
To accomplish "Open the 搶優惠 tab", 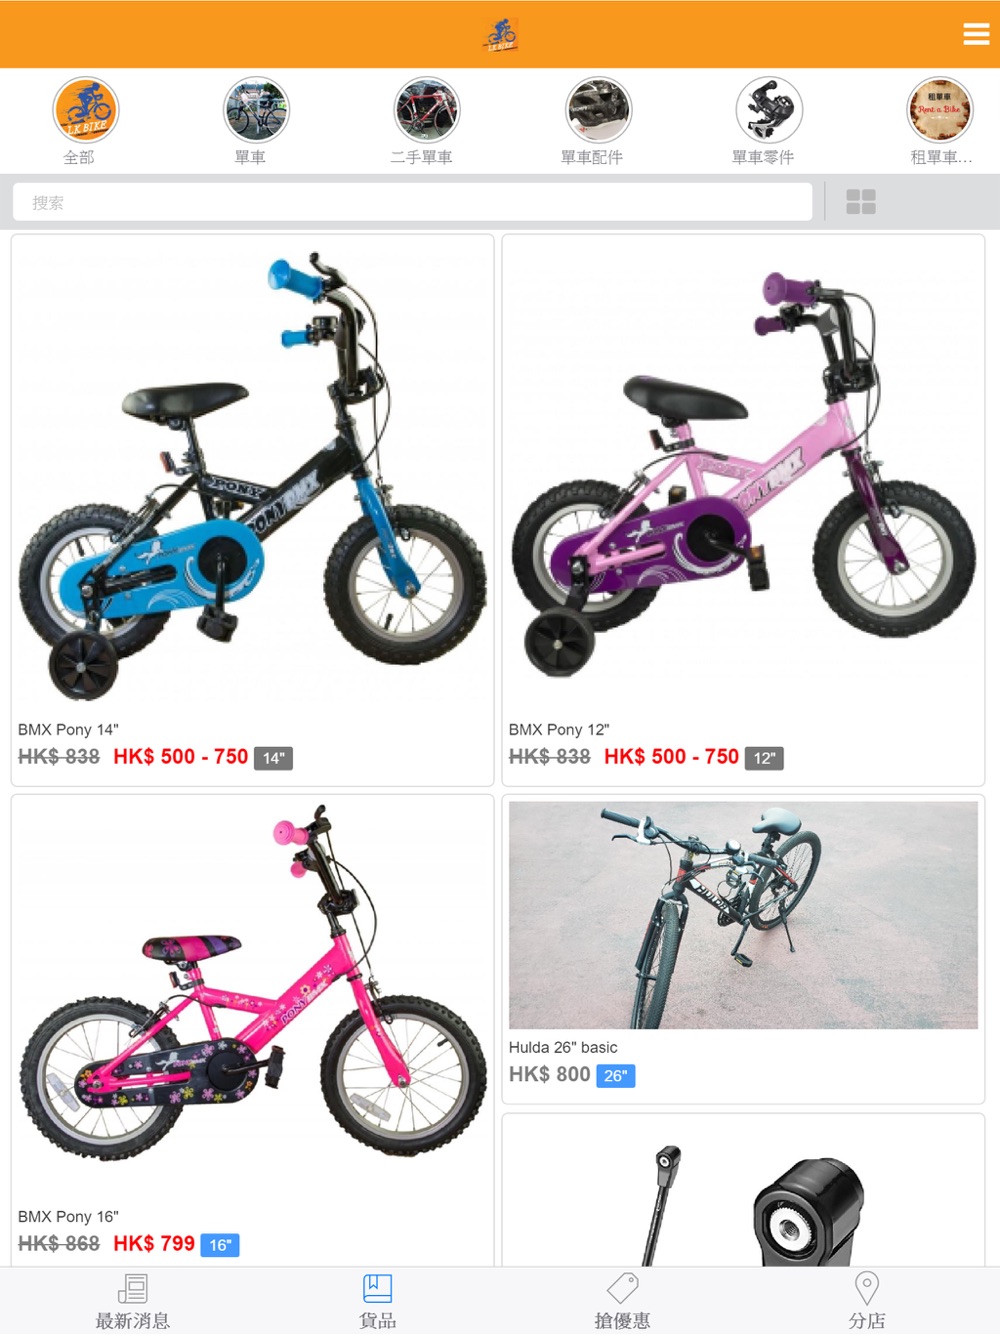I will pyautogui.click(x=622, y=1302).
